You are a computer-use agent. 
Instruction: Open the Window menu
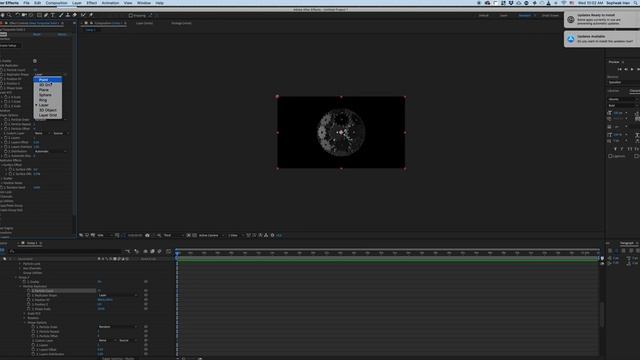144,3
